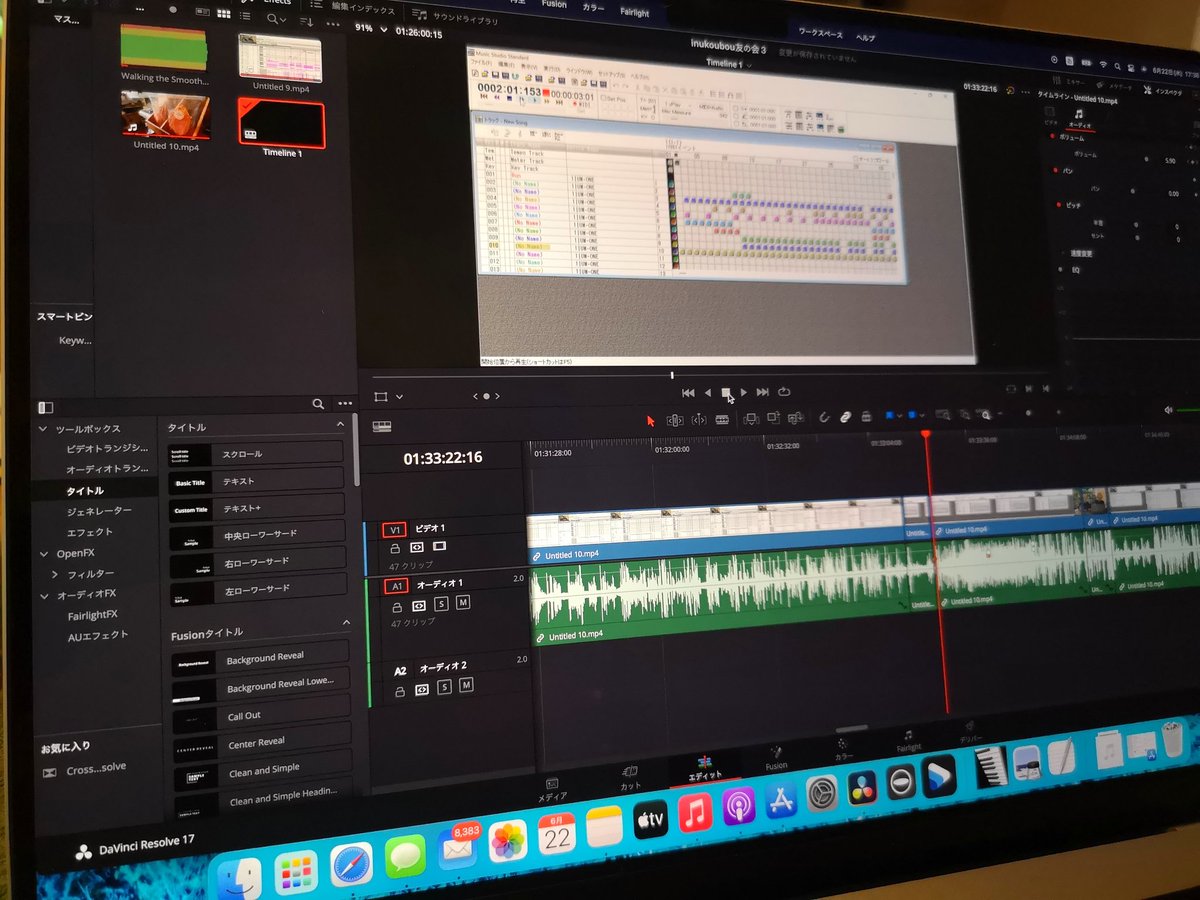Open the Timeline View Options icon

pos(381,426)
